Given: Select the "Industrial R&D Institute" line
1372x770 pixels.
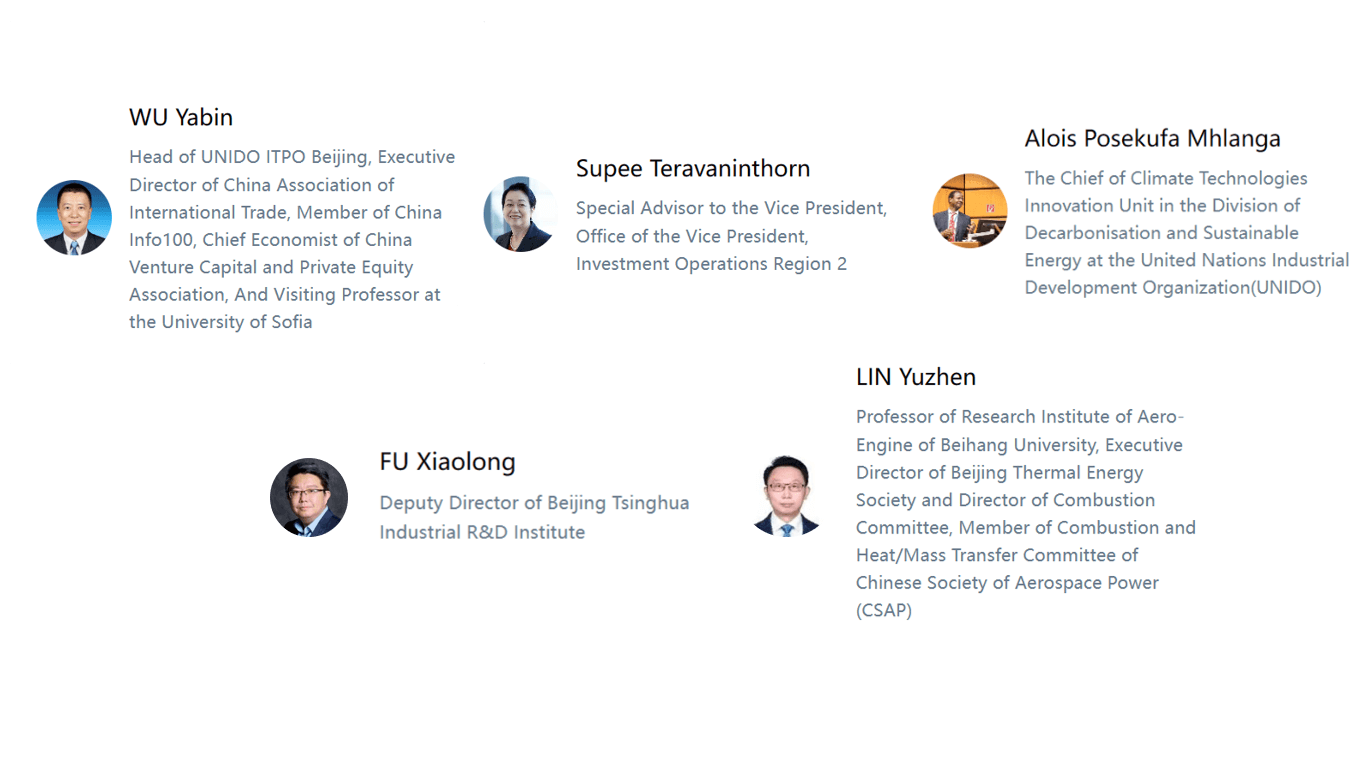Looking at the screenshot, I should pos(482,532).
